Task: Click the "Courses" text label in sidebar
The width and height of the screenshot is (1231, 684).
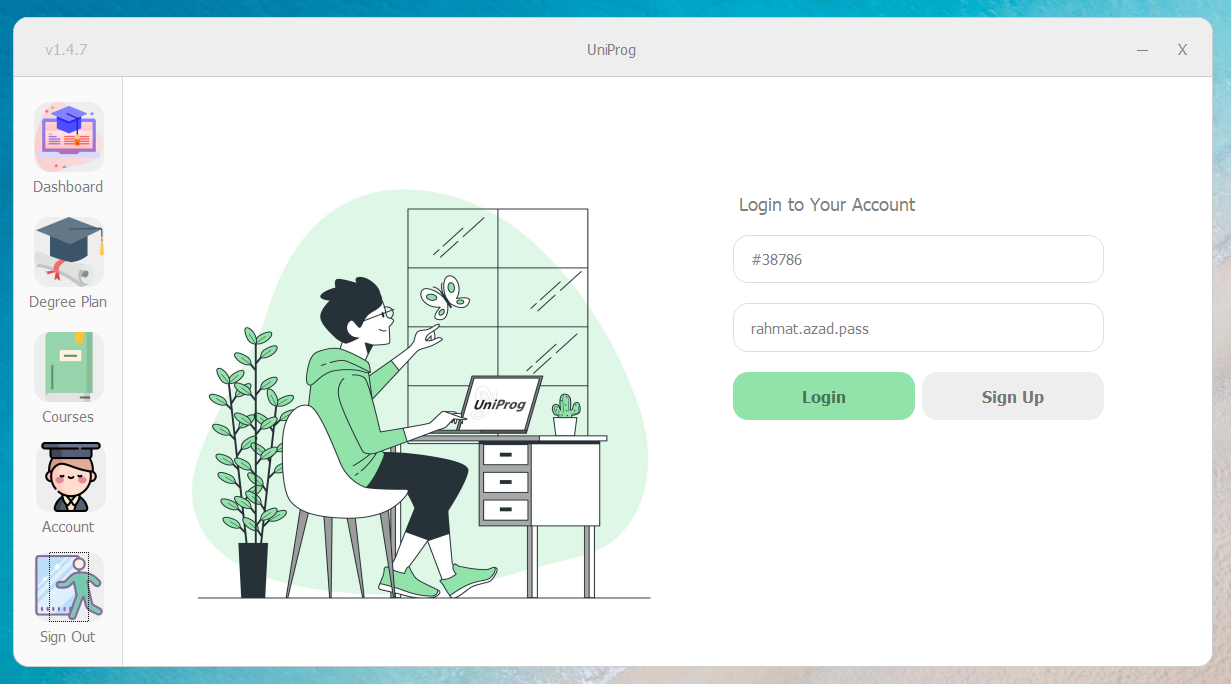Action: (x=68, y=417)
